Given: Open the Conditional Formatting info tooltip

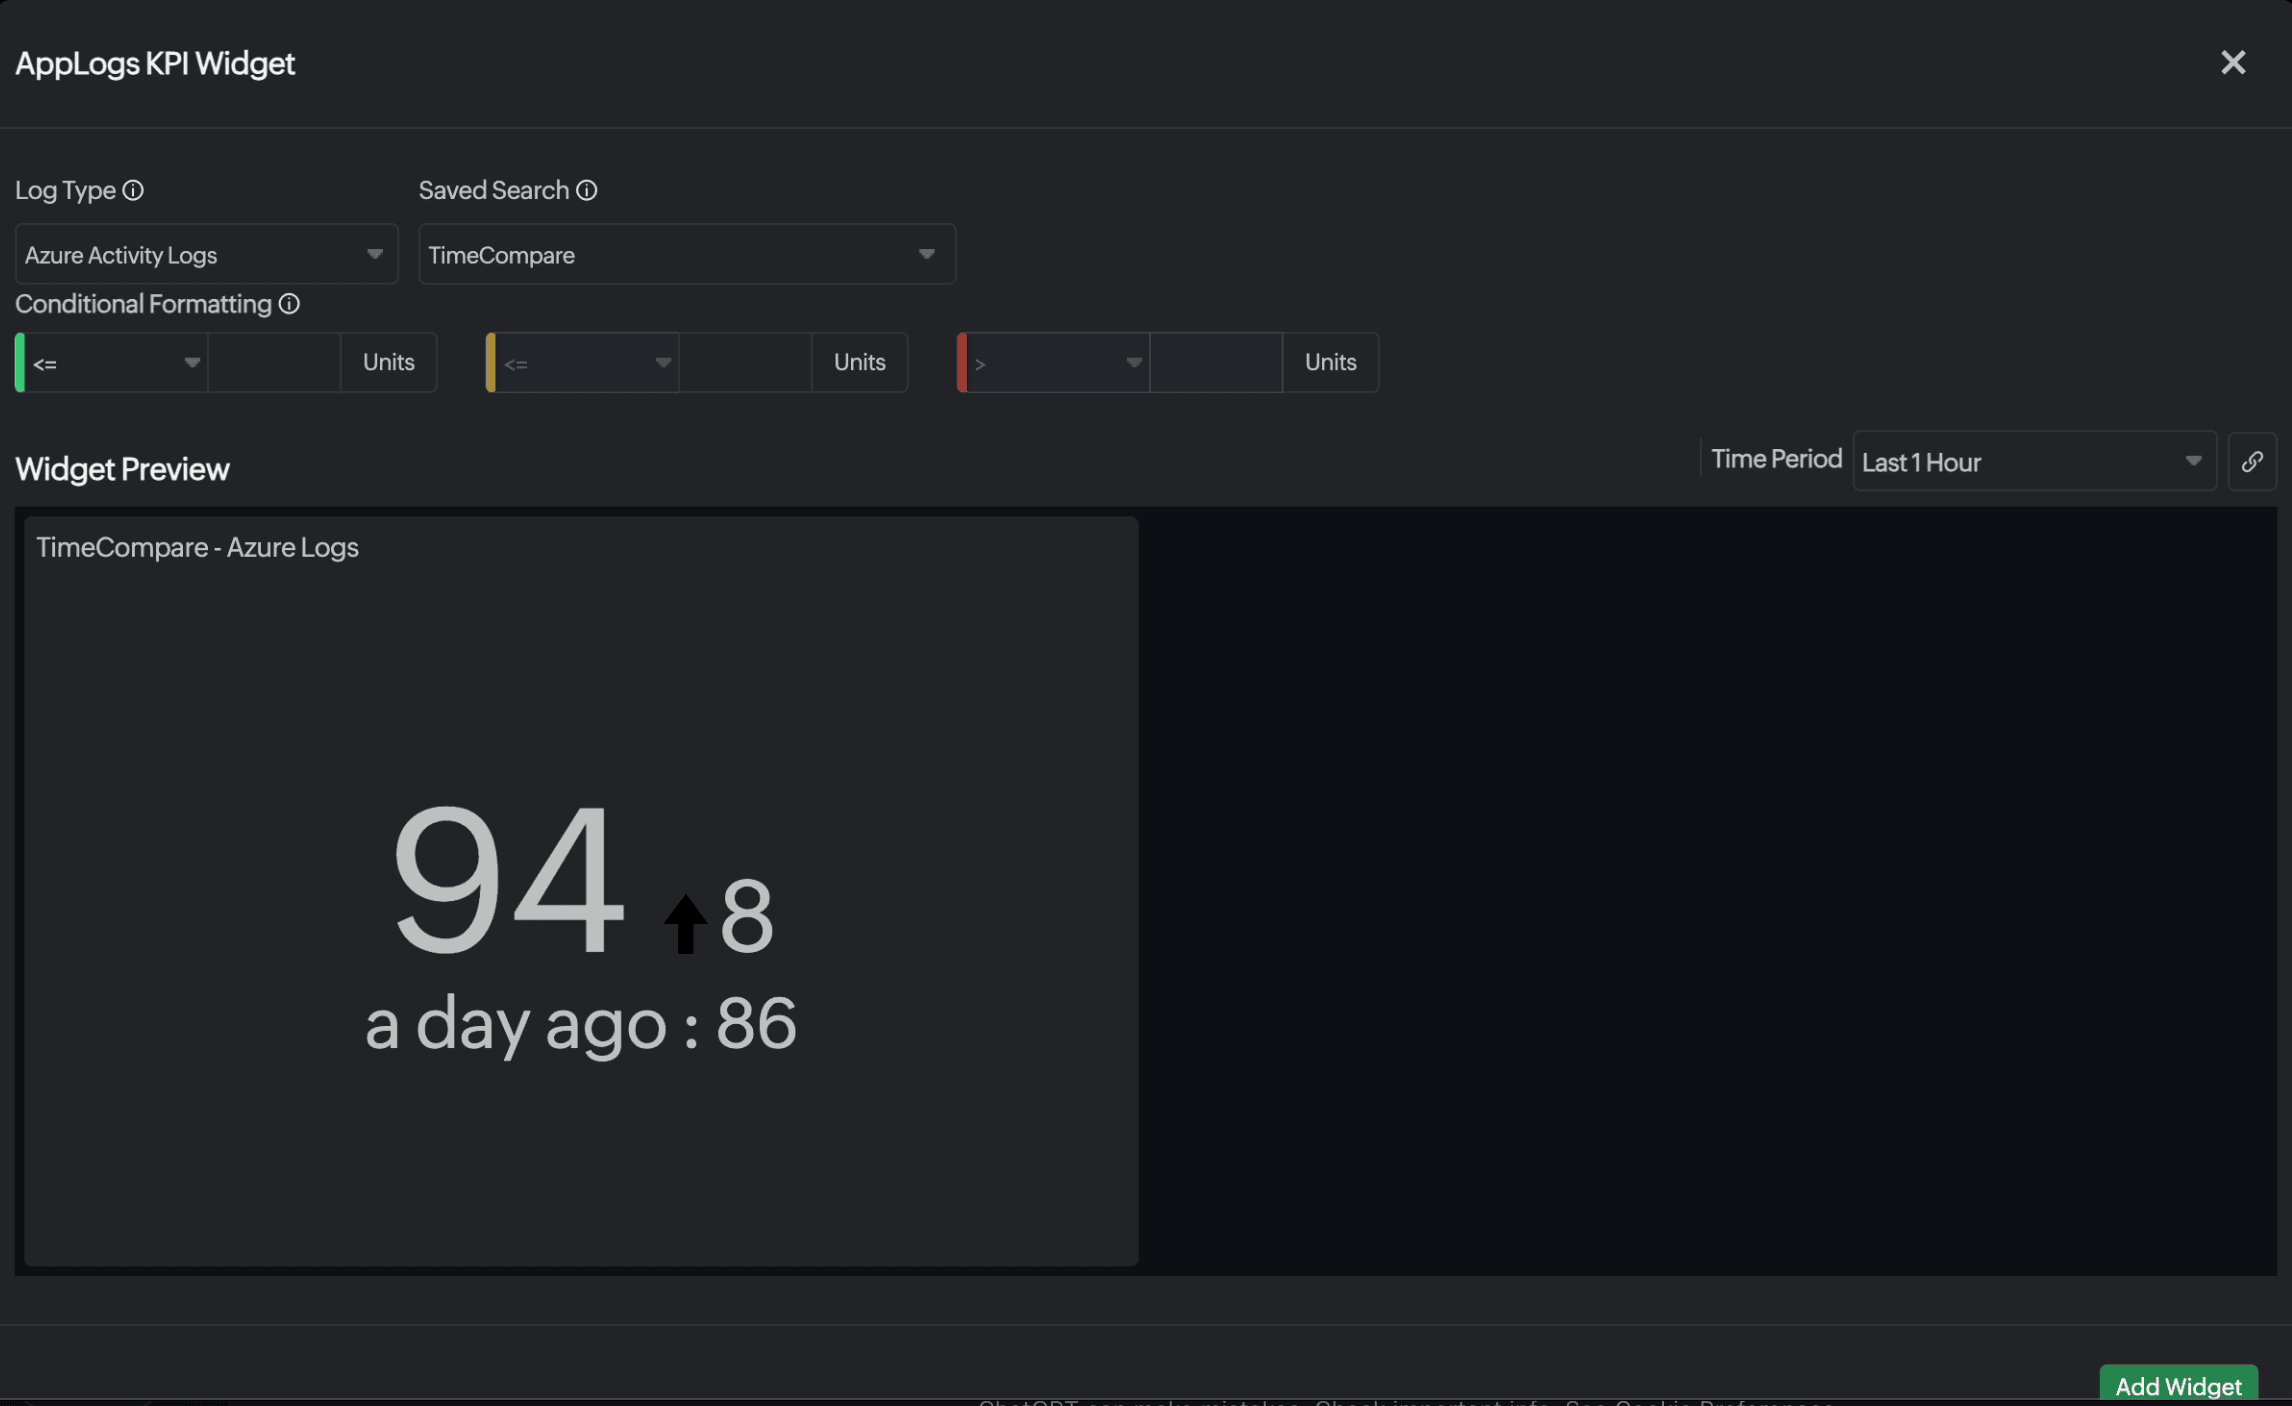Looking at the screenshot, I should (x=289, y=304).
